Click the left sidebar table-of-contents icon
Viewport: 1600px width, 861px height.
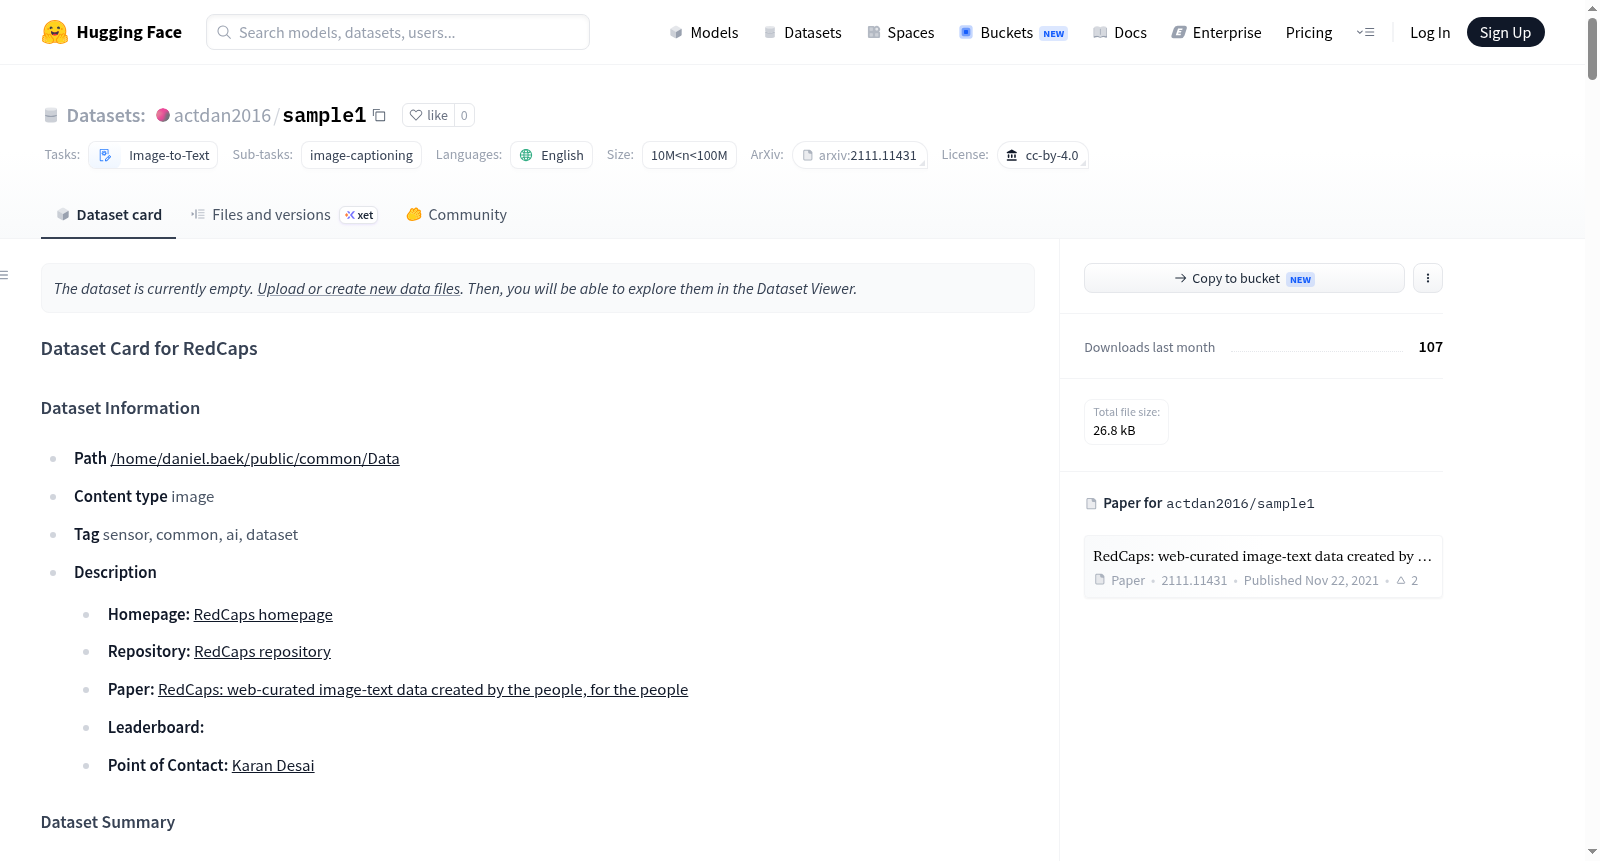pyautogui.click(x=5, y=275)
